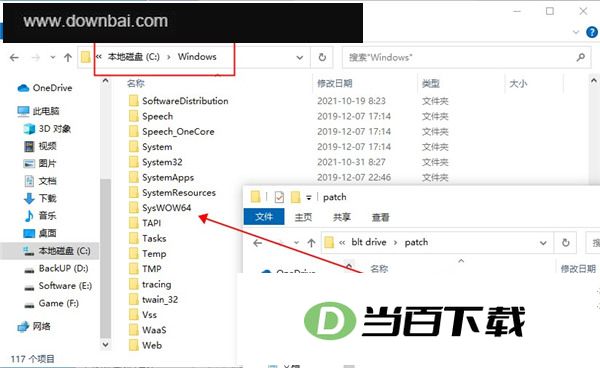Click search magnifier icon in Windows window

click(x=580, y=57)
